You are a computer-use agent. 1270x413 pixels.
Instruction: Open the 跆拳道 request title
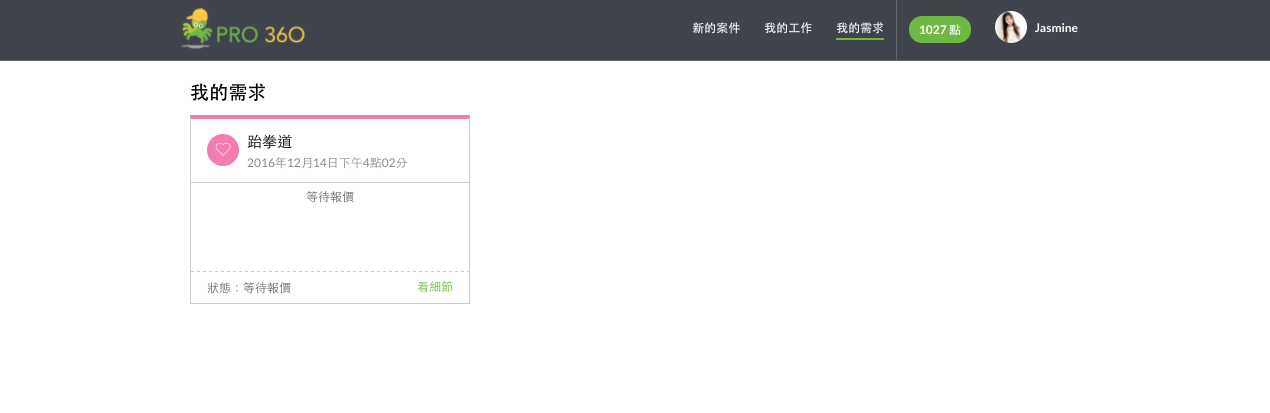270,142
